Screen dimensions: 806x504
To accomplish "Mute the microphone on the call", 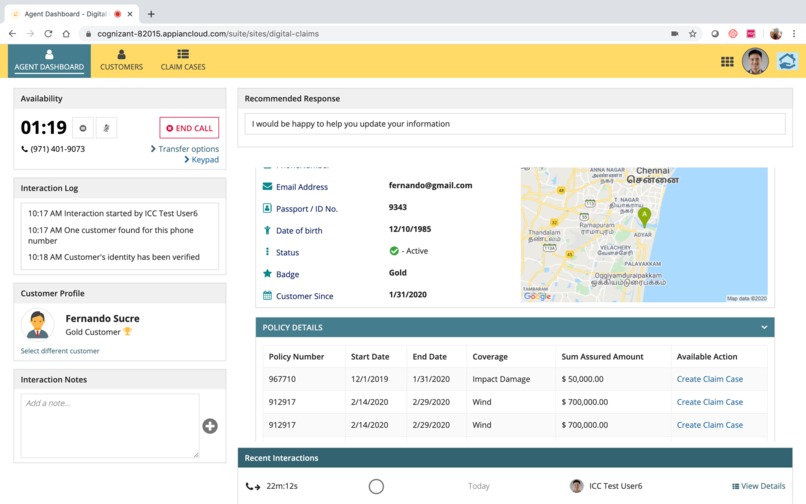I will [106, 128].
